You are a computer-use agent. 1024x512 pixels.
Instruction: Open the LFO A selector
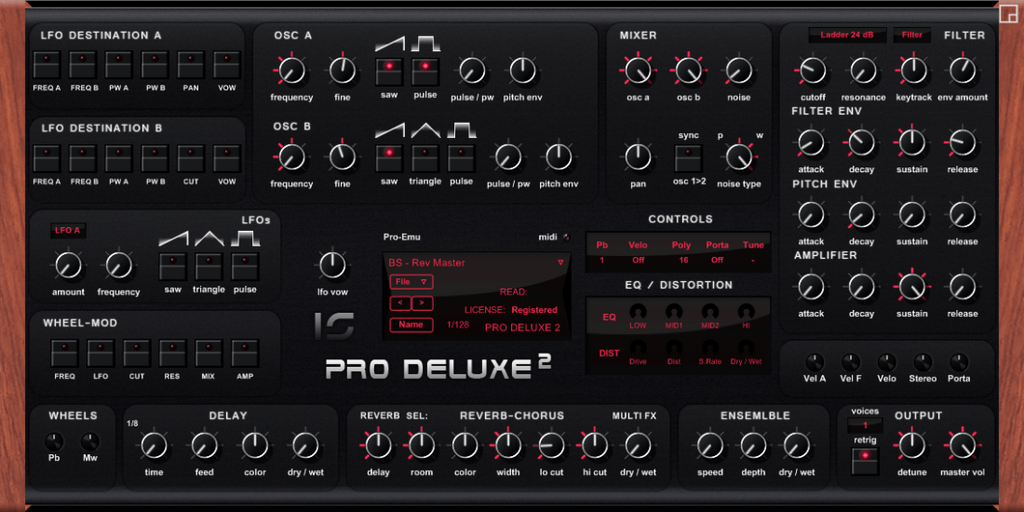(68, 231)
